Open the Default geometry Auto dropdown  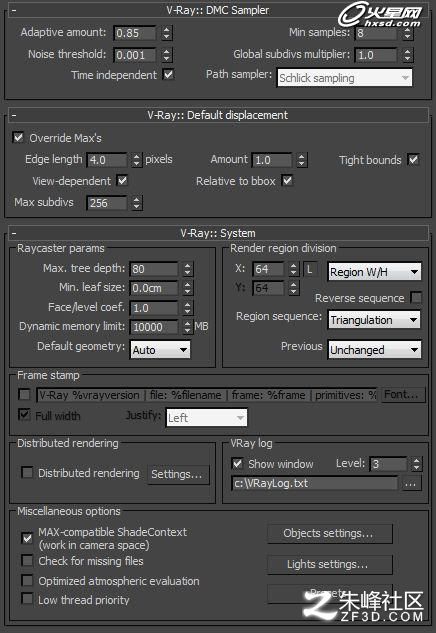coord(160,350)
